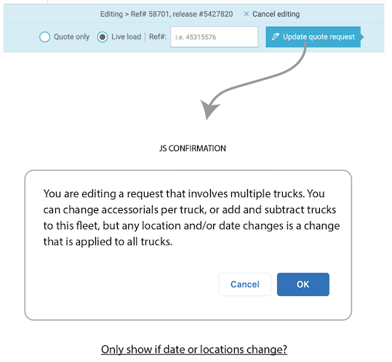
Task: Click the 'Quote only' label text
Action: 72,37
